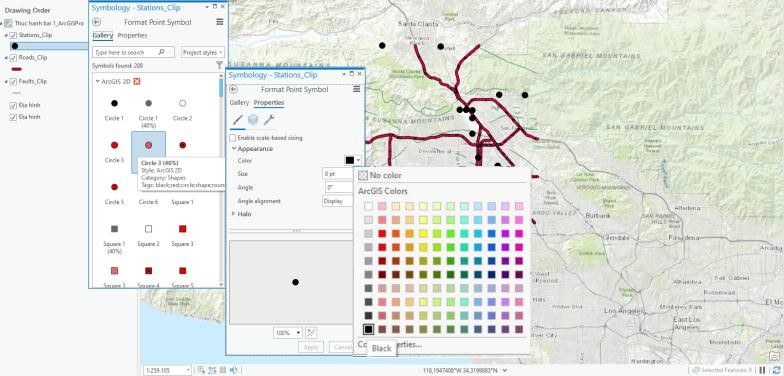Select the white swatch in ArcGIS Colors

[368, 206]
